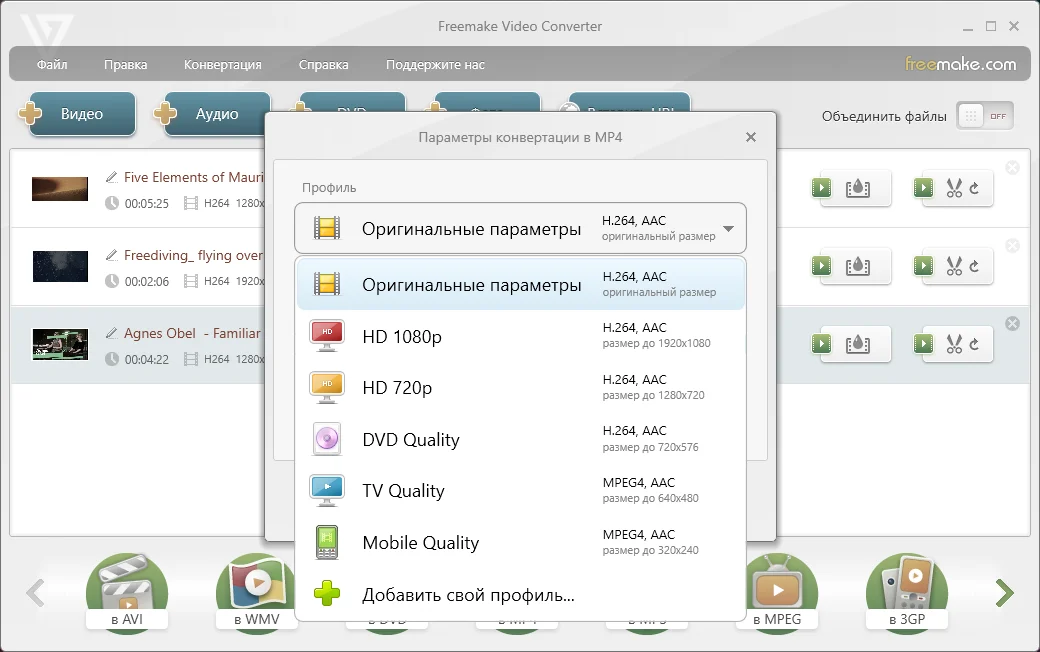This screenshot has width=1040, height=652.
Task: Toggle the merge files switch
Action: [984, 116]
